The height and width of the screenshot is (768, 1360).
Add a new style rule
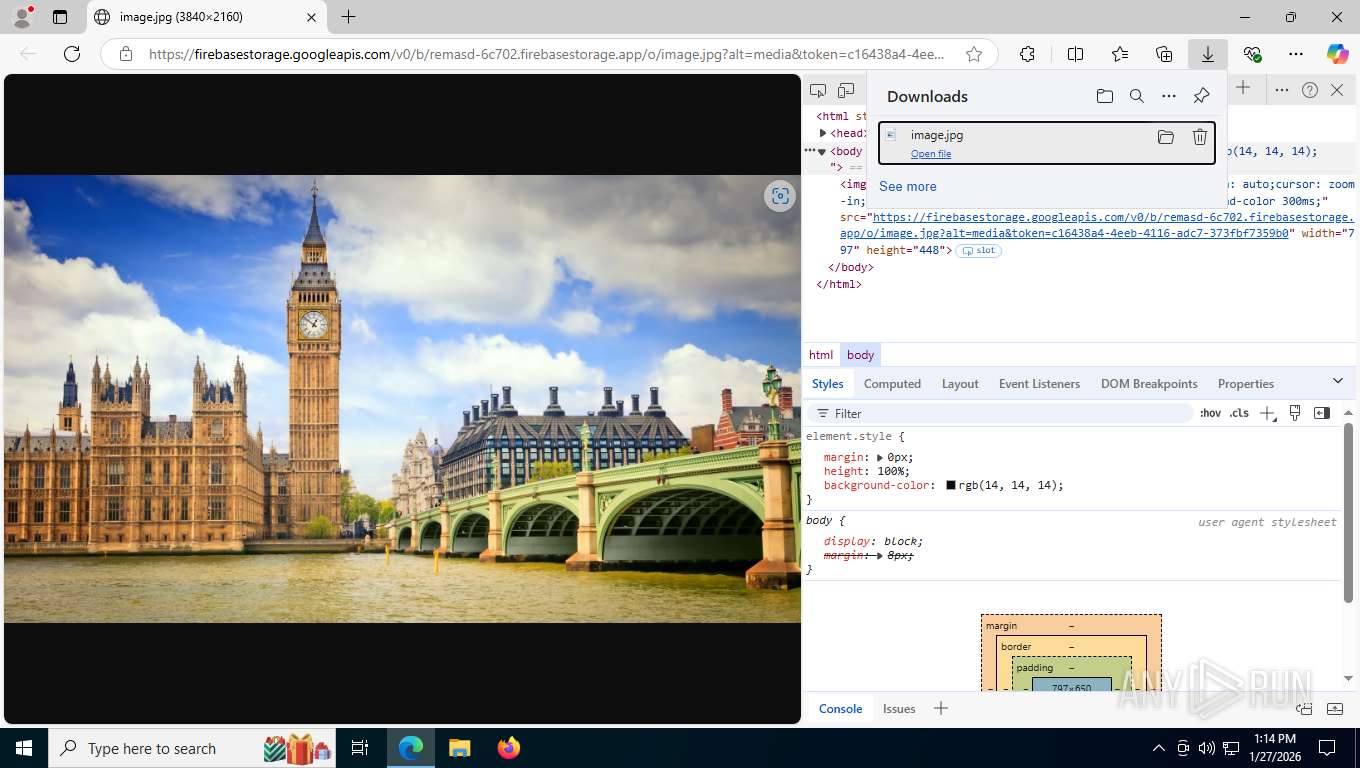[1268, 413]
